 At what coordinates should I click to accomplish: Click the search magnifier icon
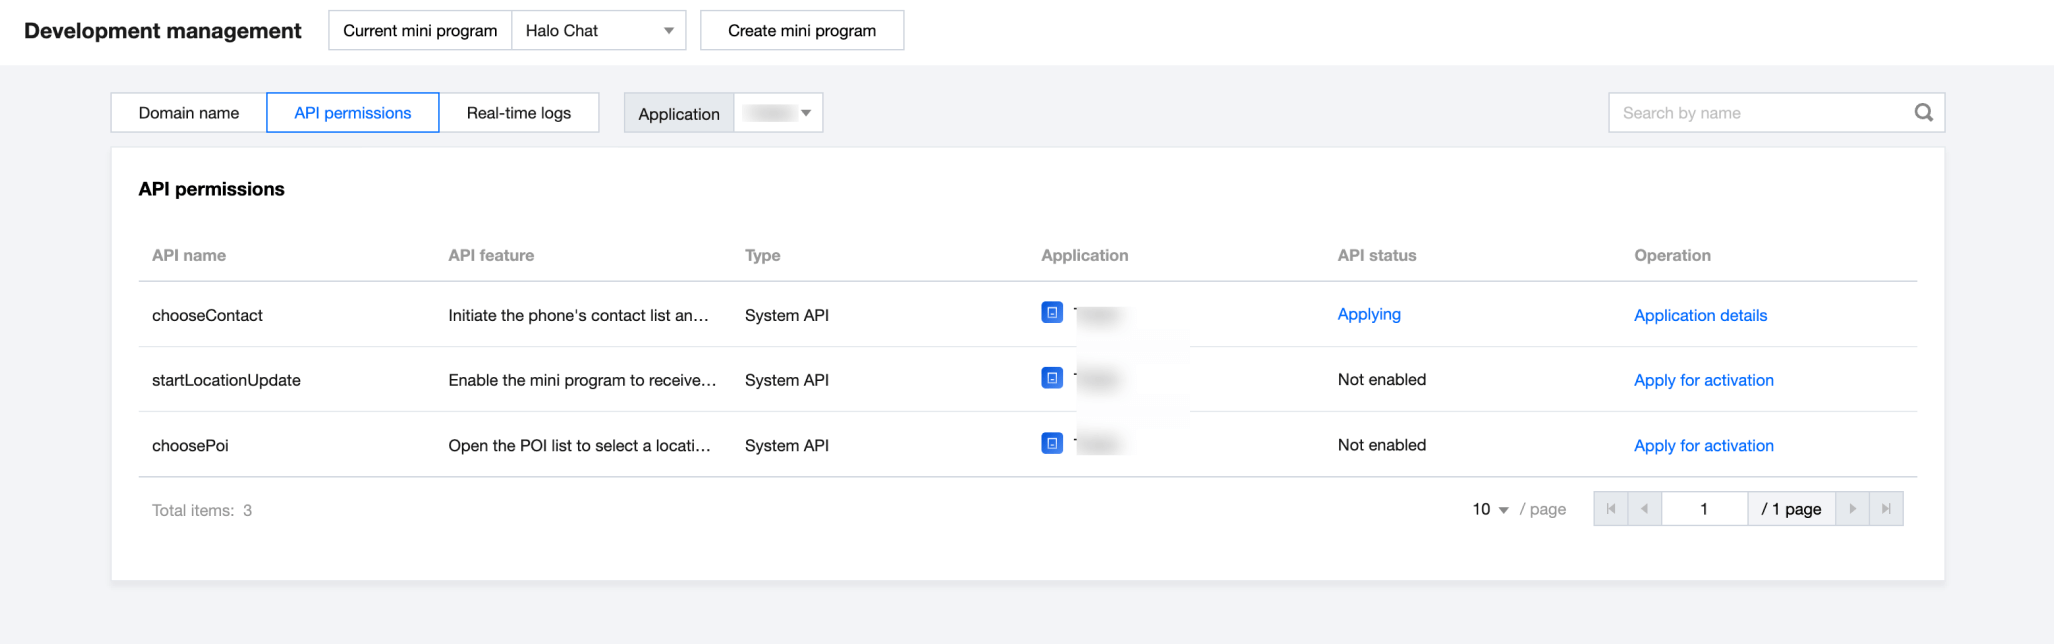coord(1923,113)
